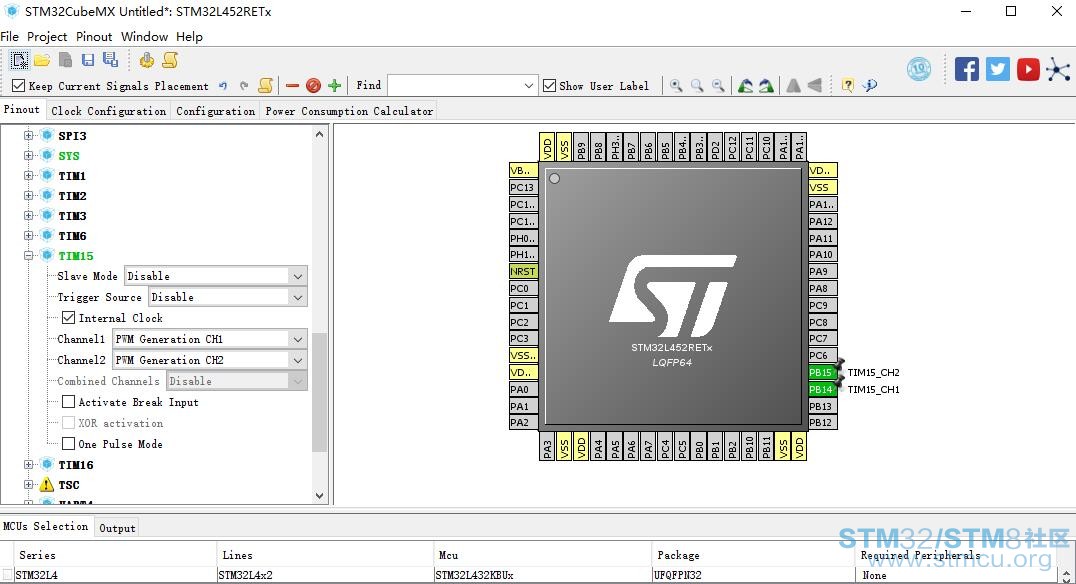Click the yellow question mark help icon

point(848,86)
